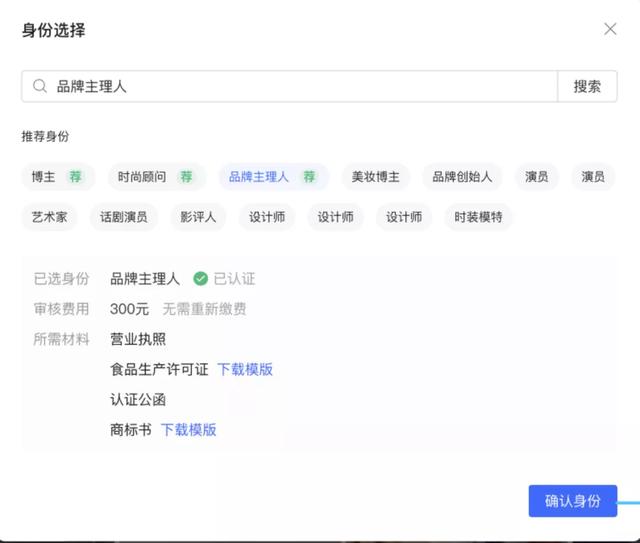Select the 影评人 tag
Screen dimensions: 640x543
coord(198,217)
